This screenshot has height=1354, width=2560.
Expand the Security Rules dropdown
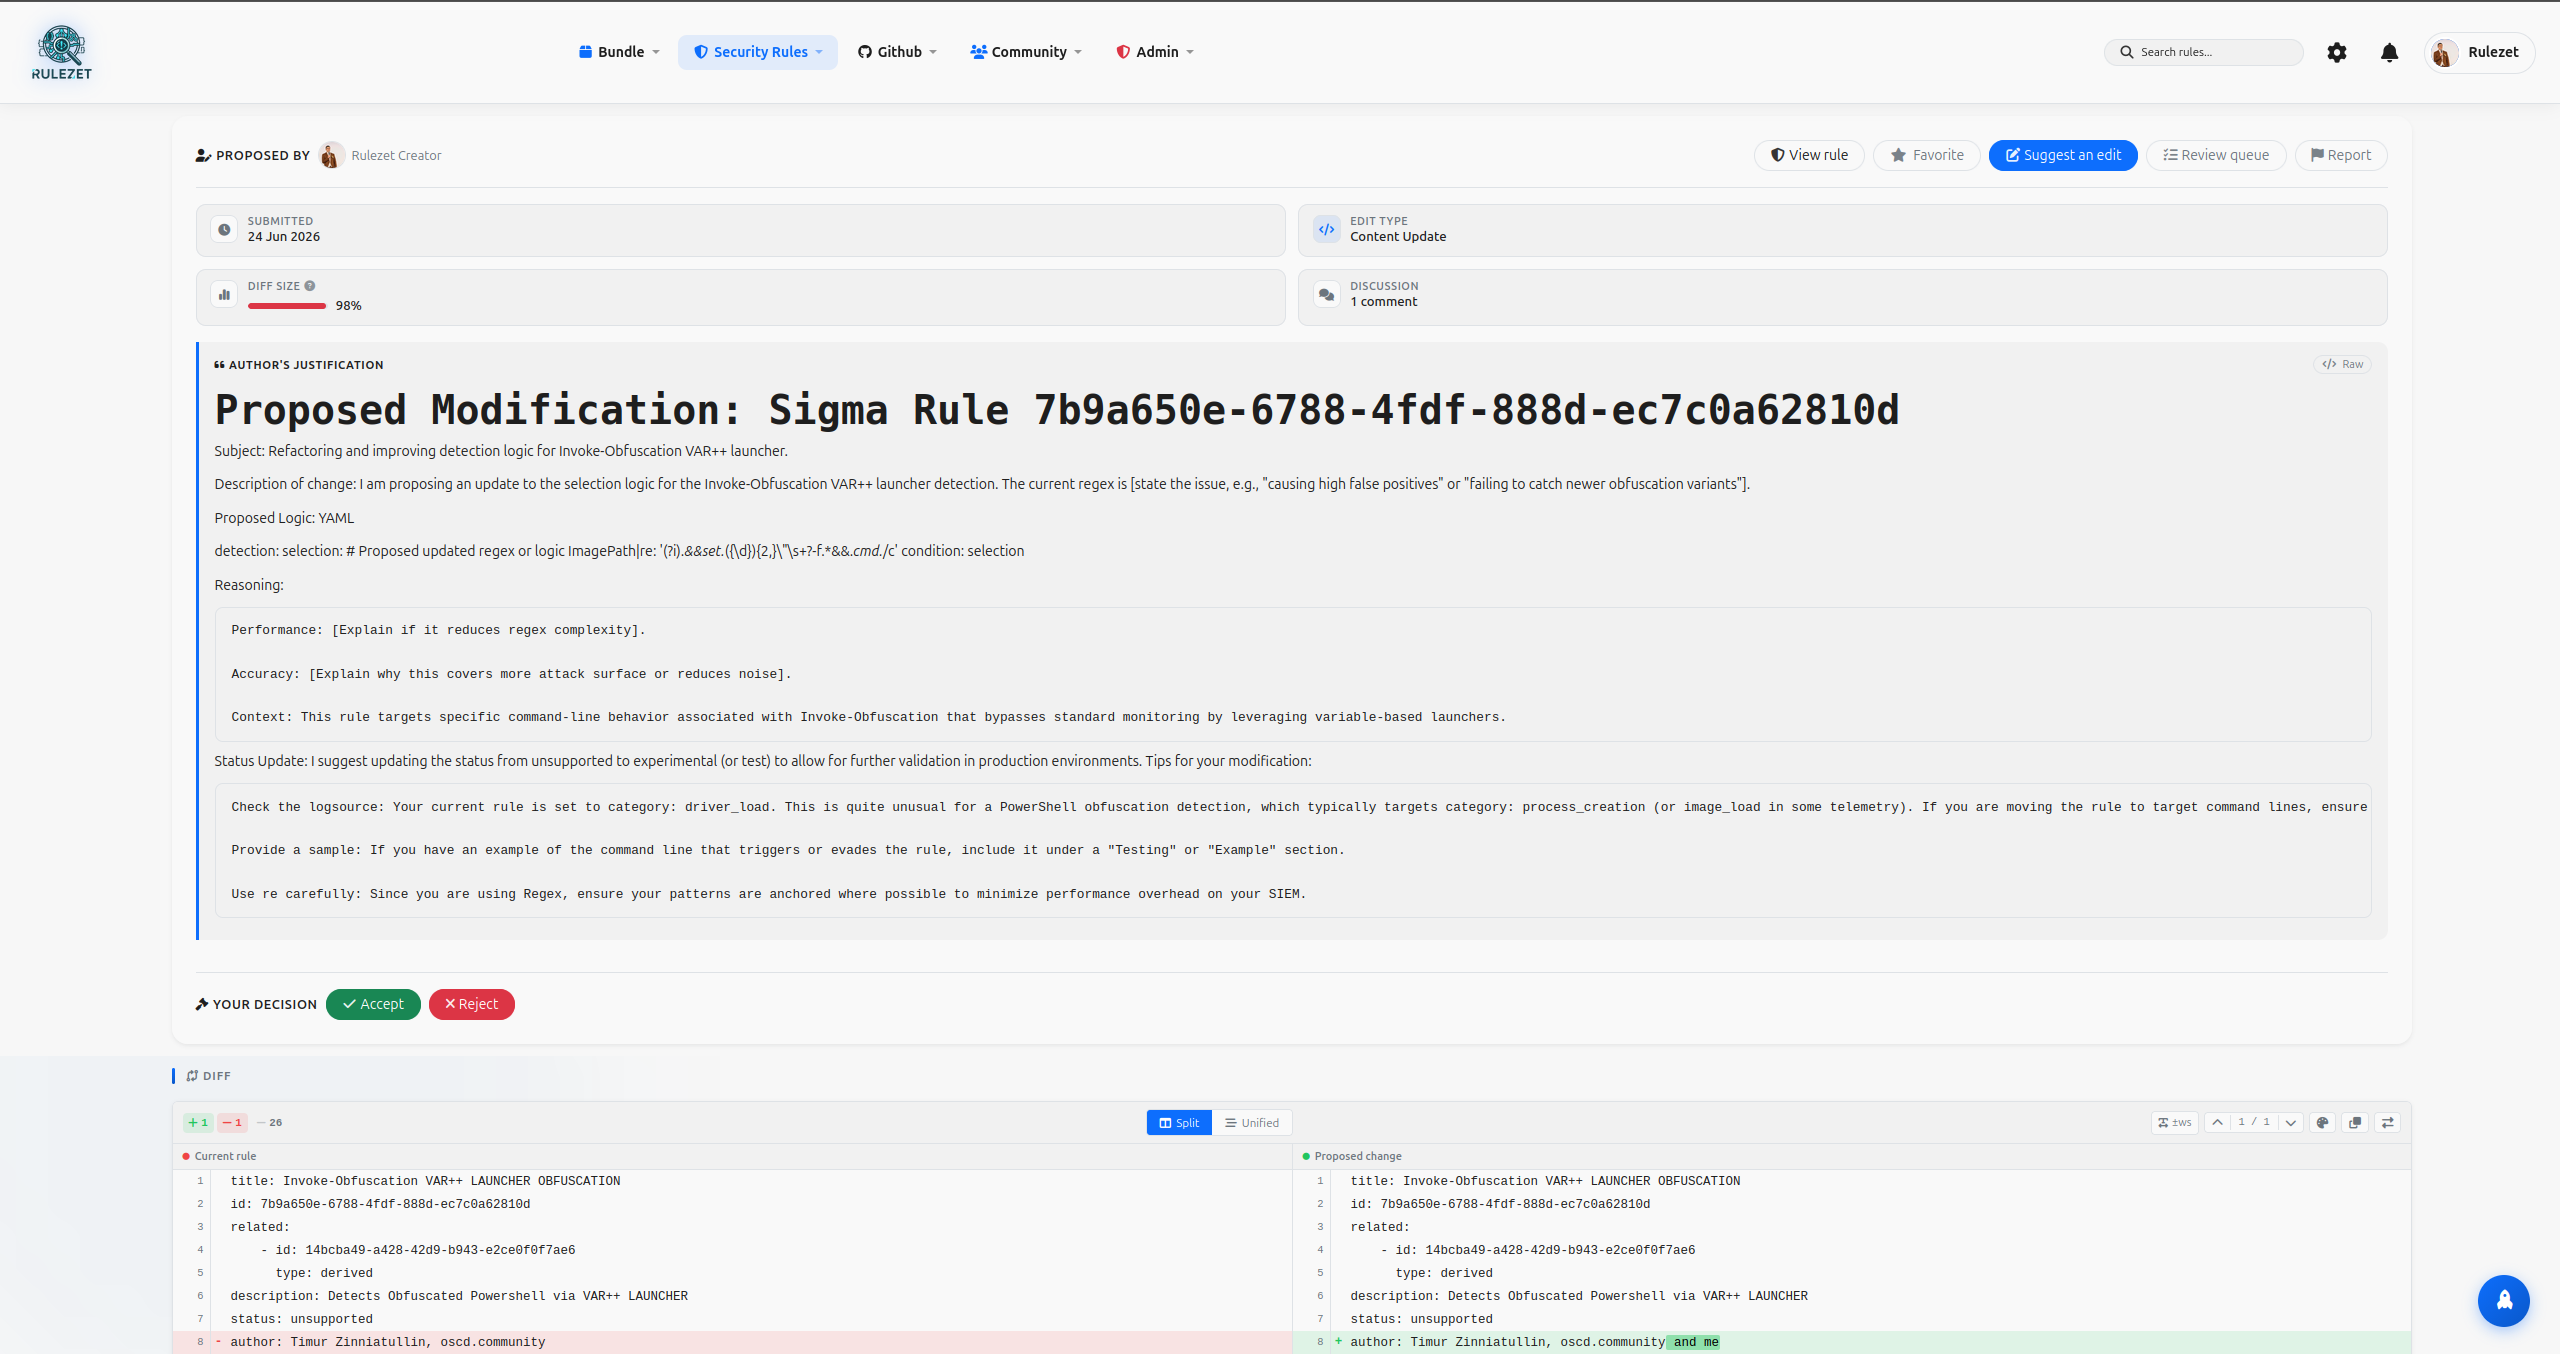coord(758,52)
